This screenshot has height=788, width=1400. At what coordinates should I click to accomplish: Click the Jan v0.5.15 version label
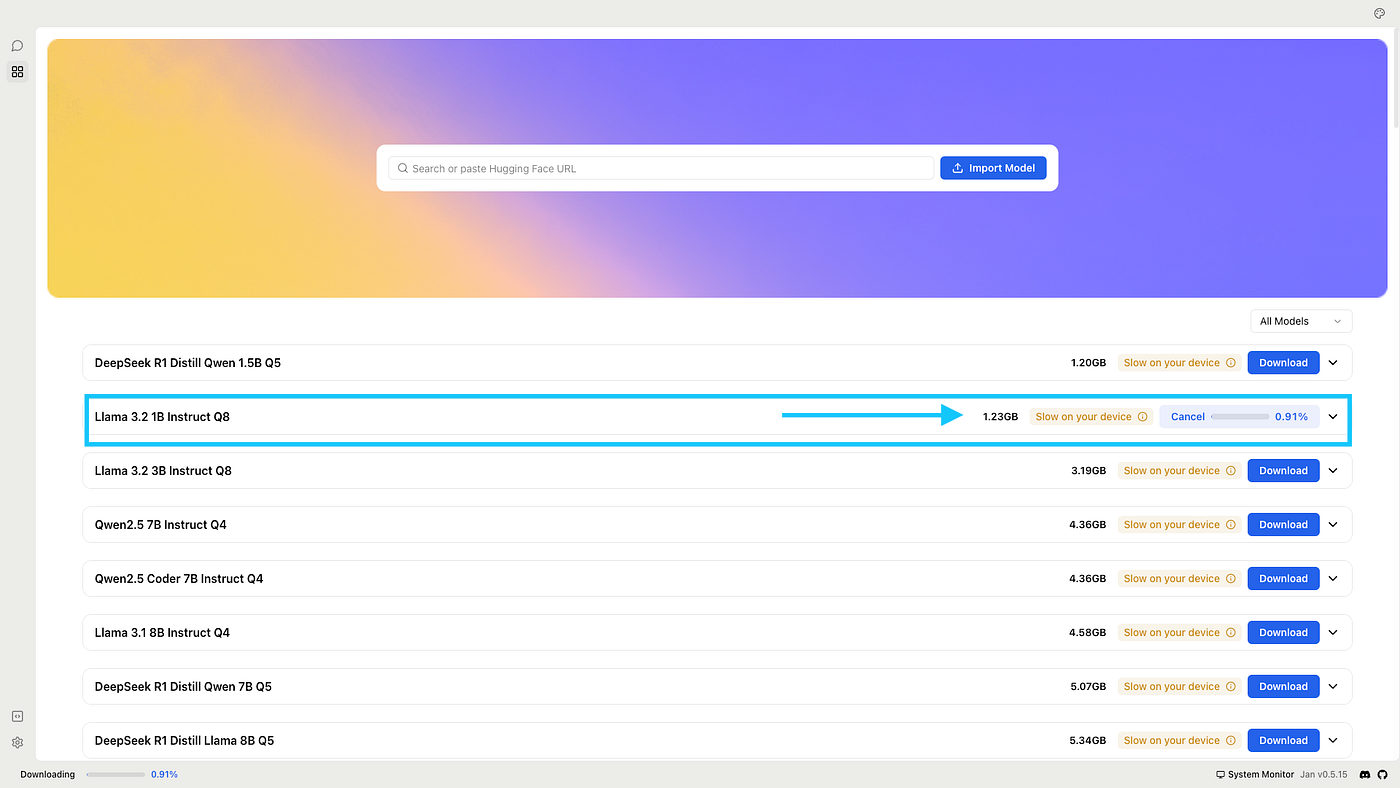coord(1324,775)
